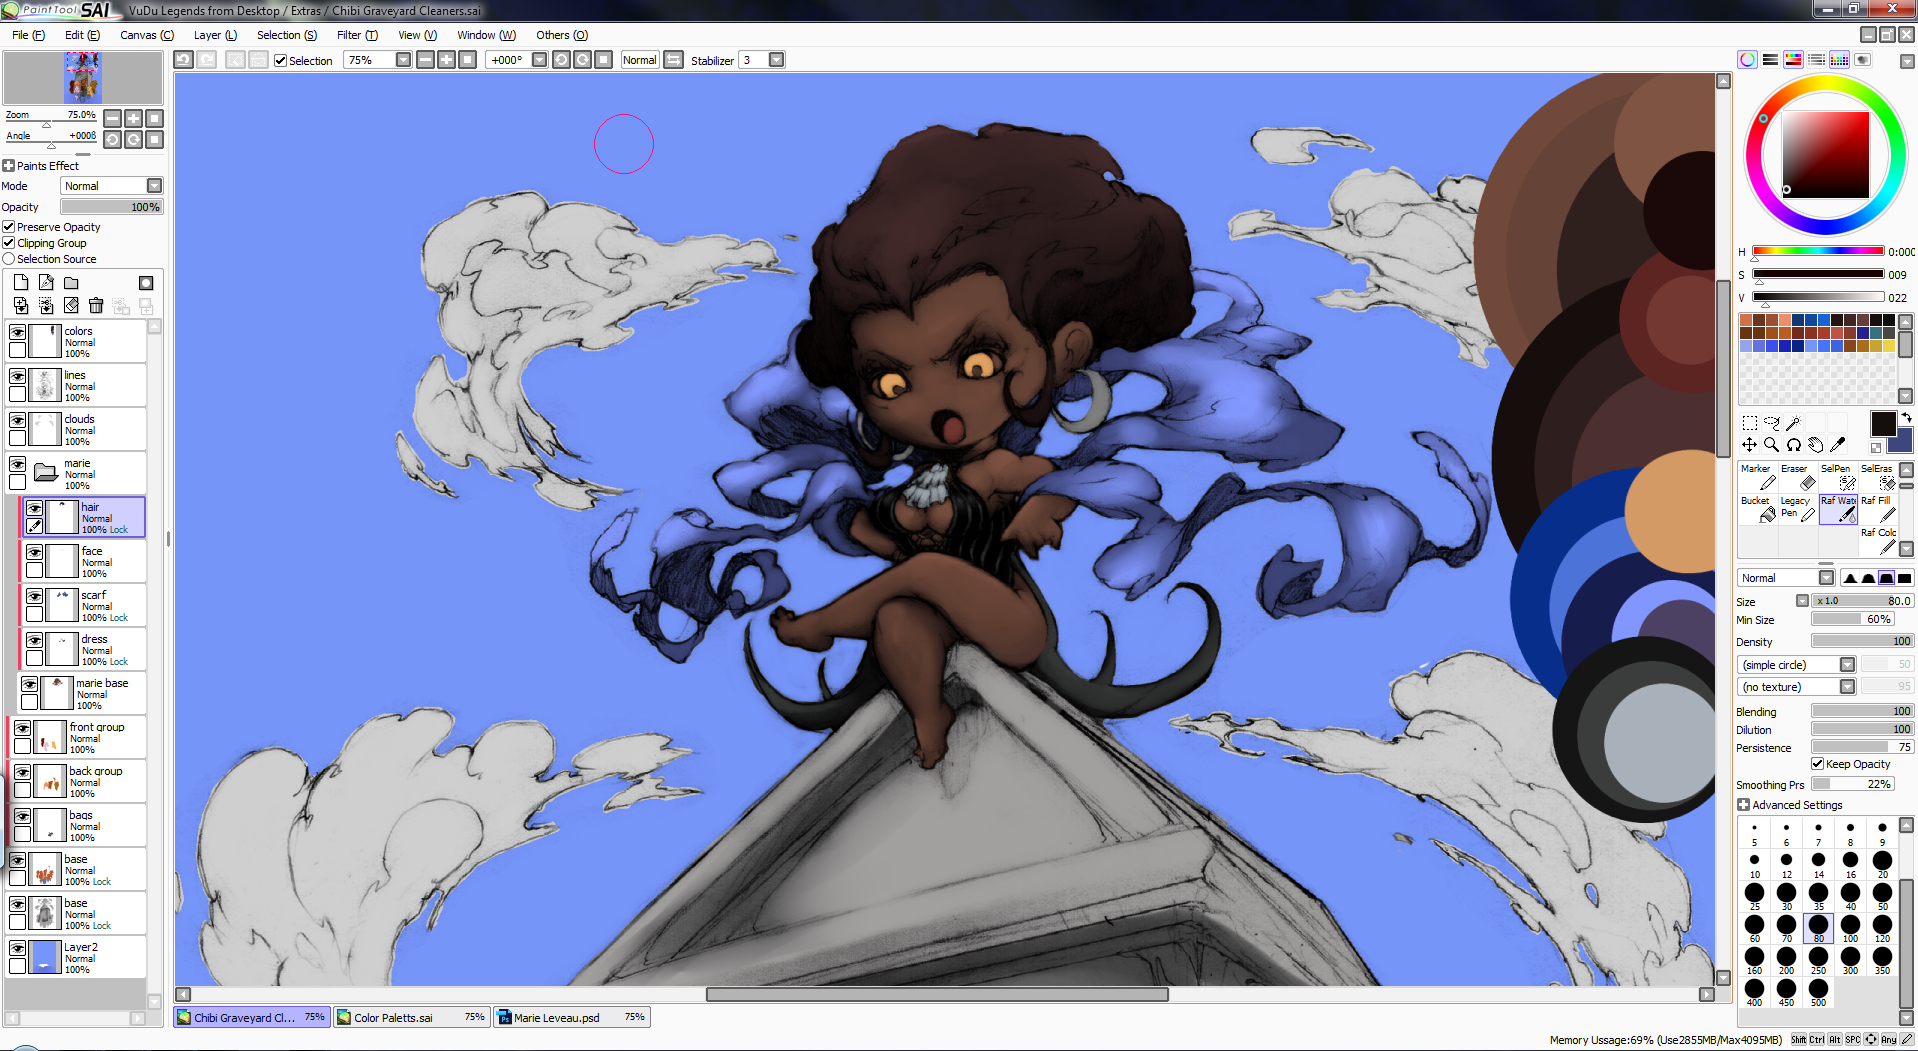
Task: Uncheck Clipping Group
Action: coord(9,243)
